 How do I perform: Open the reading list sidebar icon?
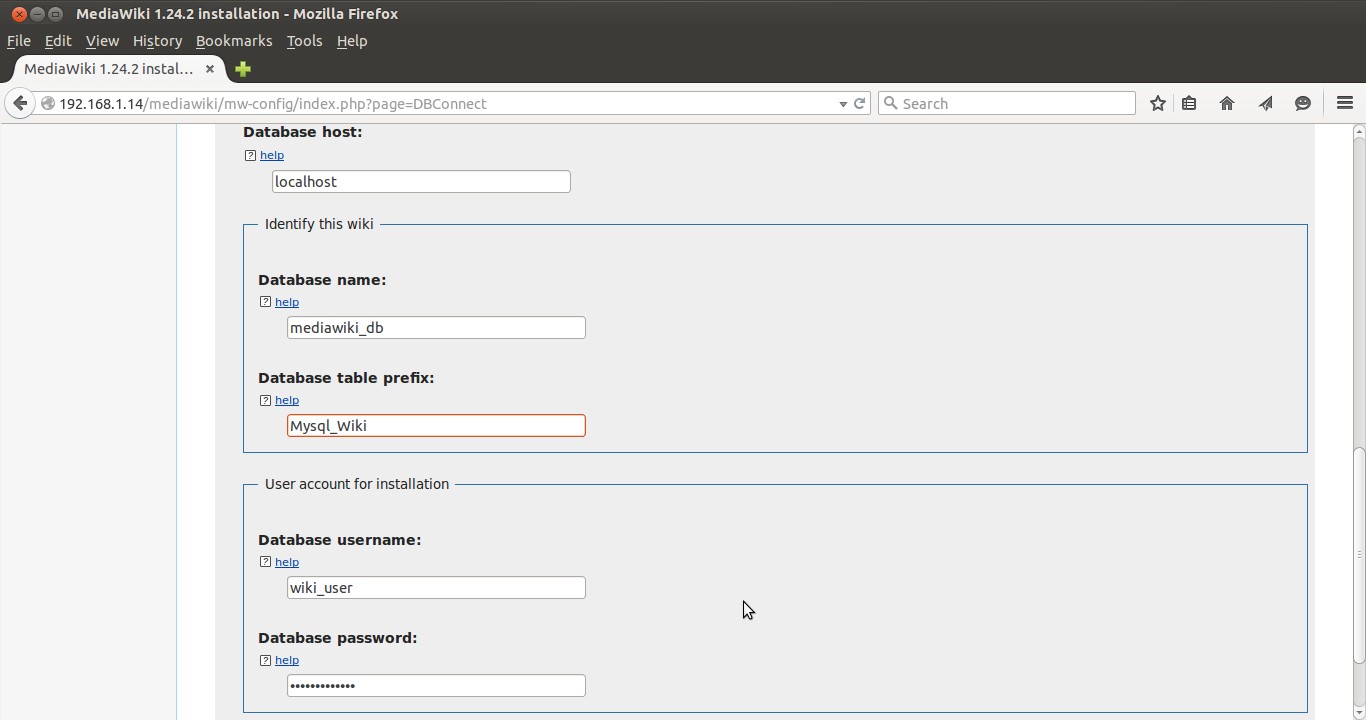coord(1189,103)
